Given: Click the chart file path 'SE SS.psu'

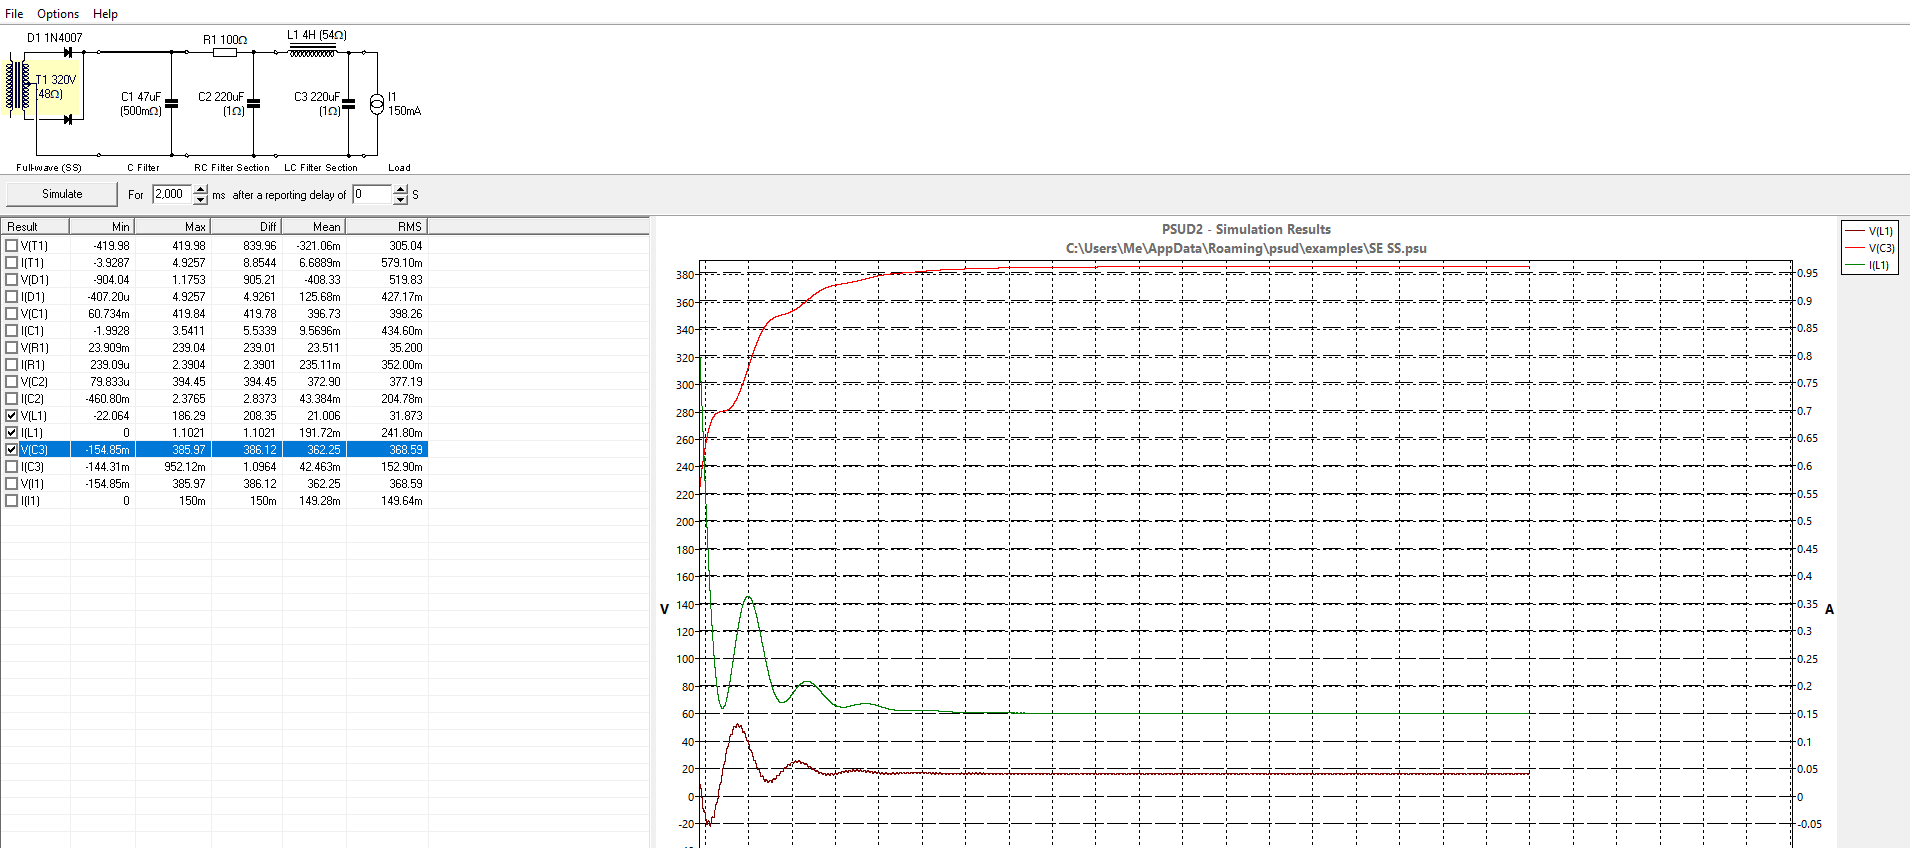Looking at the screenshot, I should (1397, 248).
